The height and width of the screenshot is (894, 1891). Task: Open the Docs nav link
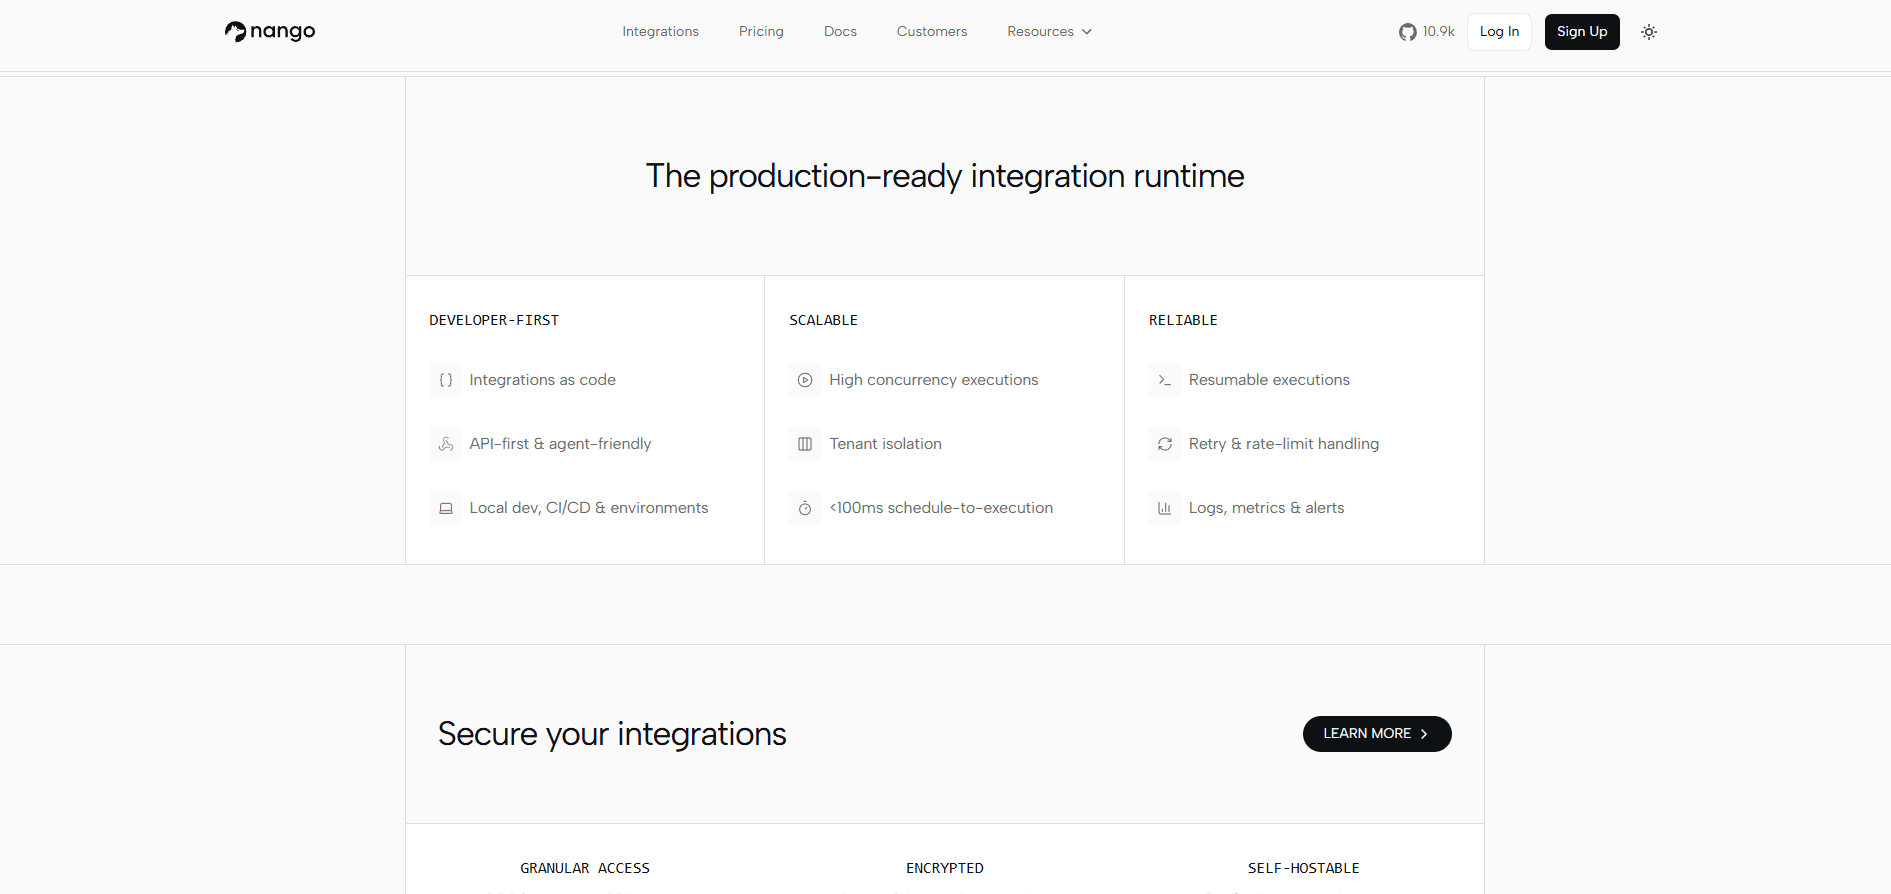click(840, 32)
